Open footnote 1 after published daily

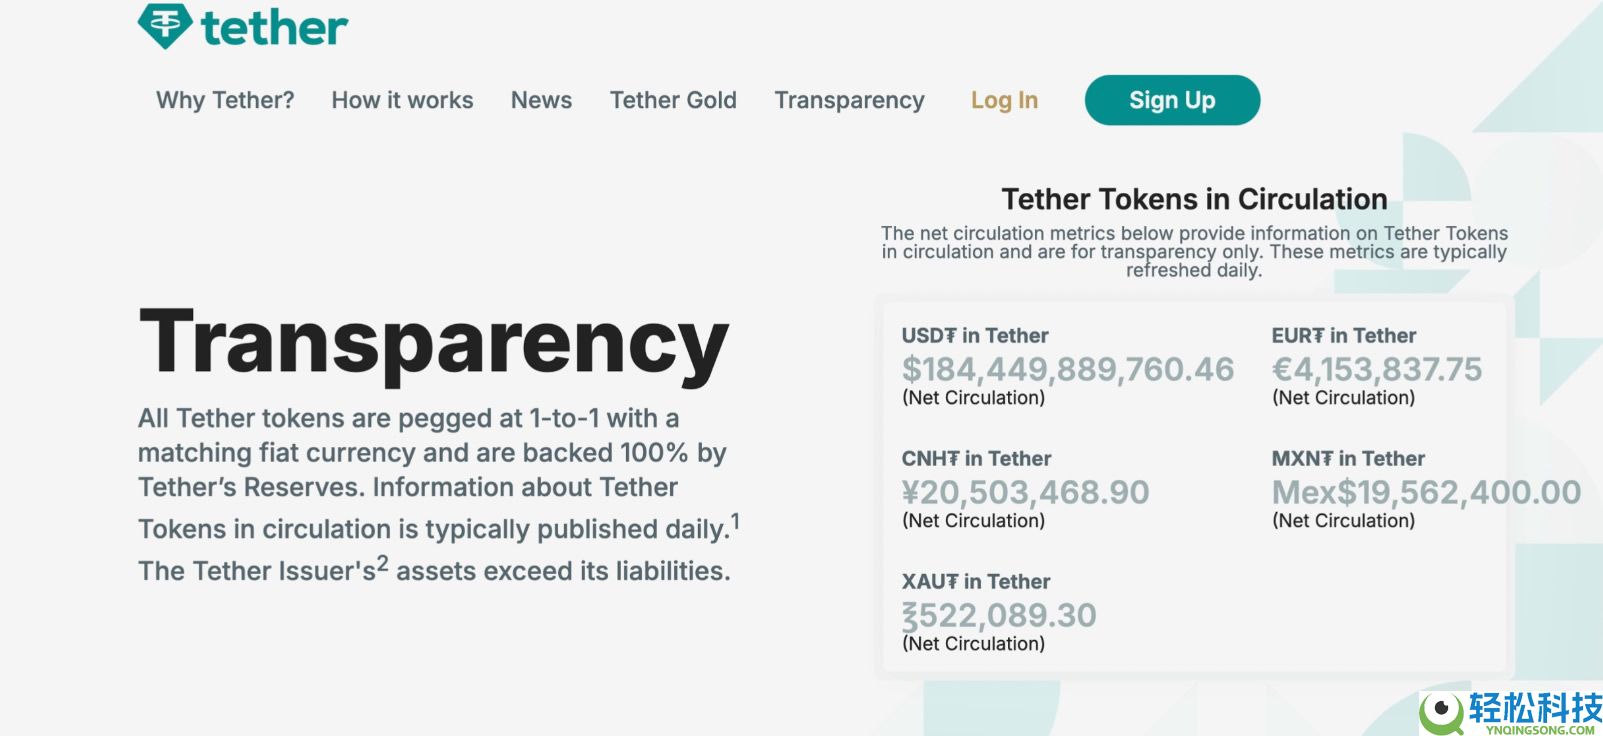735,521
